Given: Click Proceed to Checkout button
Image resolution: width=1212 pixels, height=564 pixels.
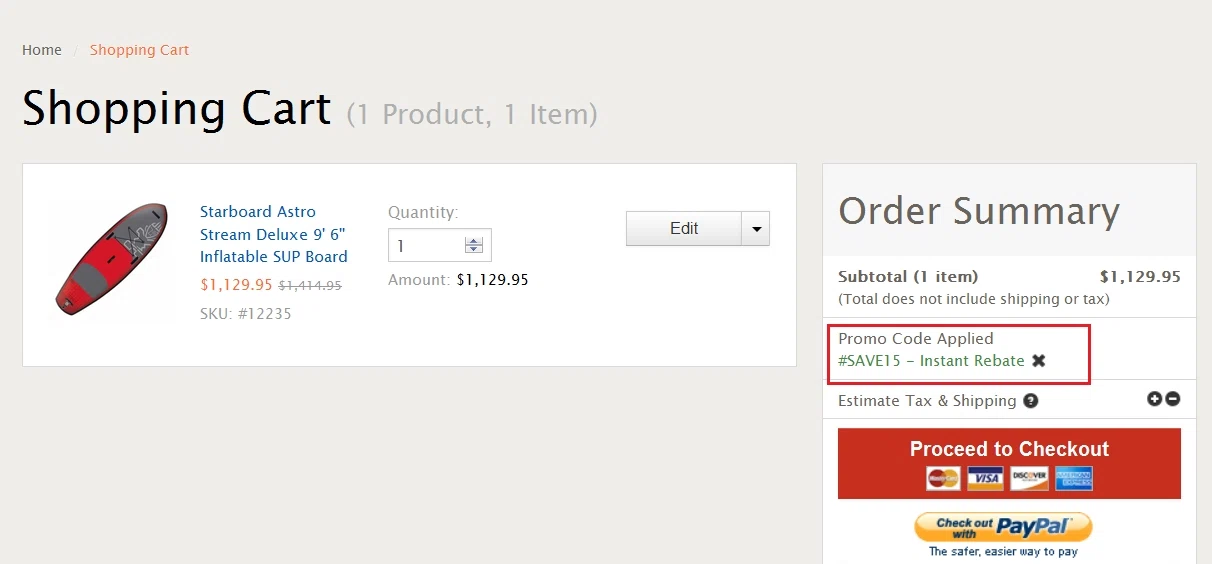Looking at the screenshot, I should (x=1009, y=464).
